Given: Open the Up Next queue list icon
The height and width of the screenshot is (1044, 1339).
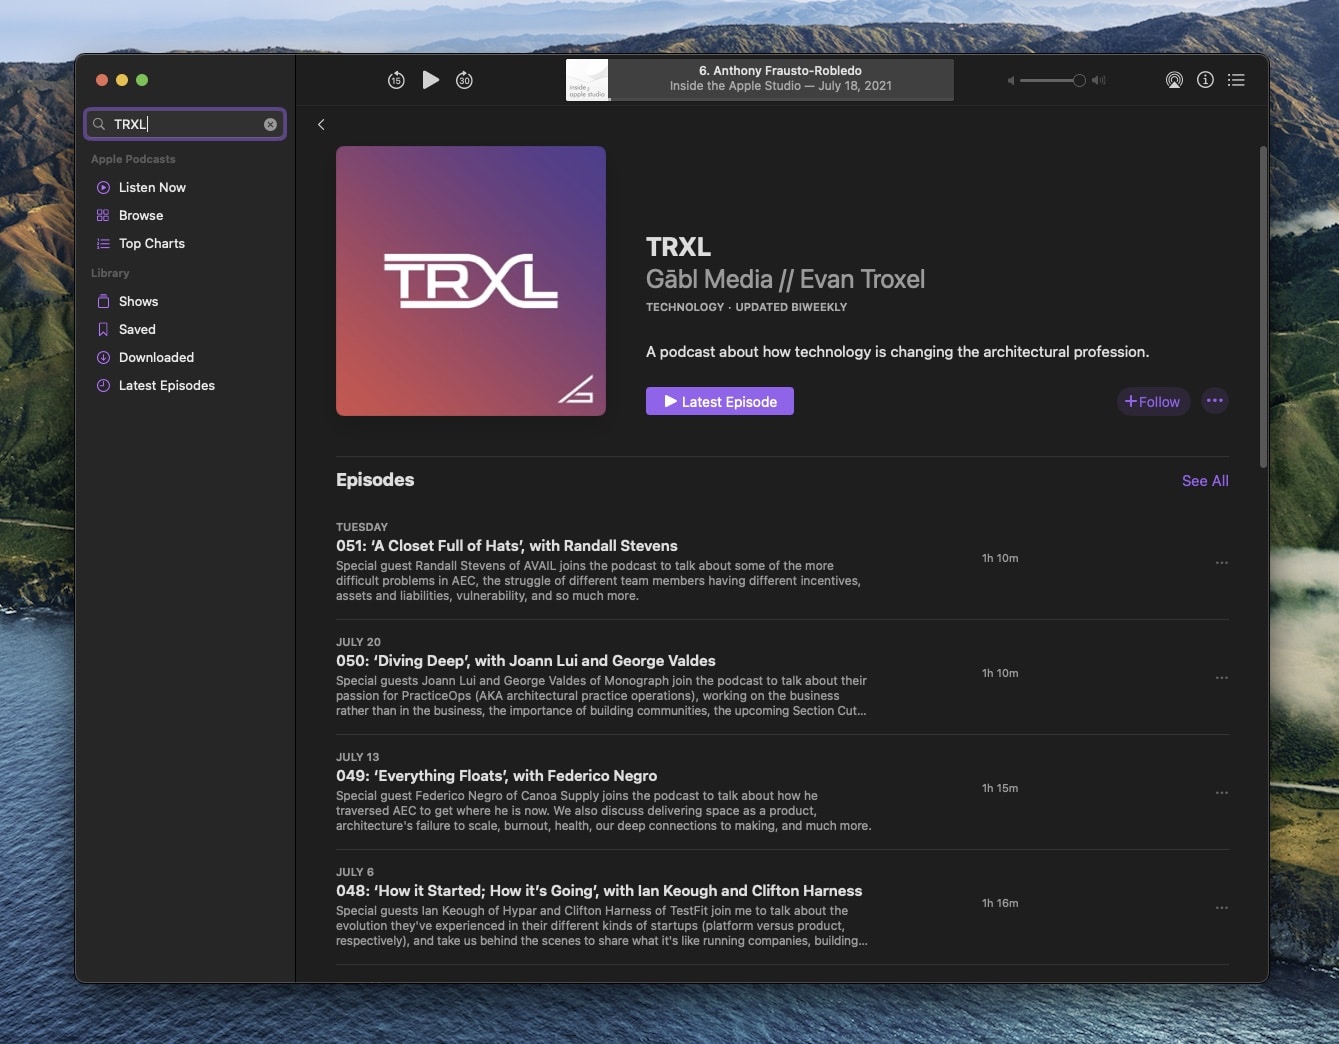Looking at the screenshot, I should pos(1236,80).
